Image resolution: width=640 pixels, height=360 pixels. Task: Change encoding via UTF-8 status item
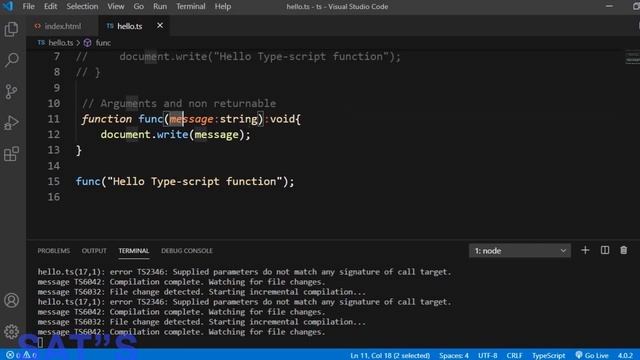tap(487, 356)
